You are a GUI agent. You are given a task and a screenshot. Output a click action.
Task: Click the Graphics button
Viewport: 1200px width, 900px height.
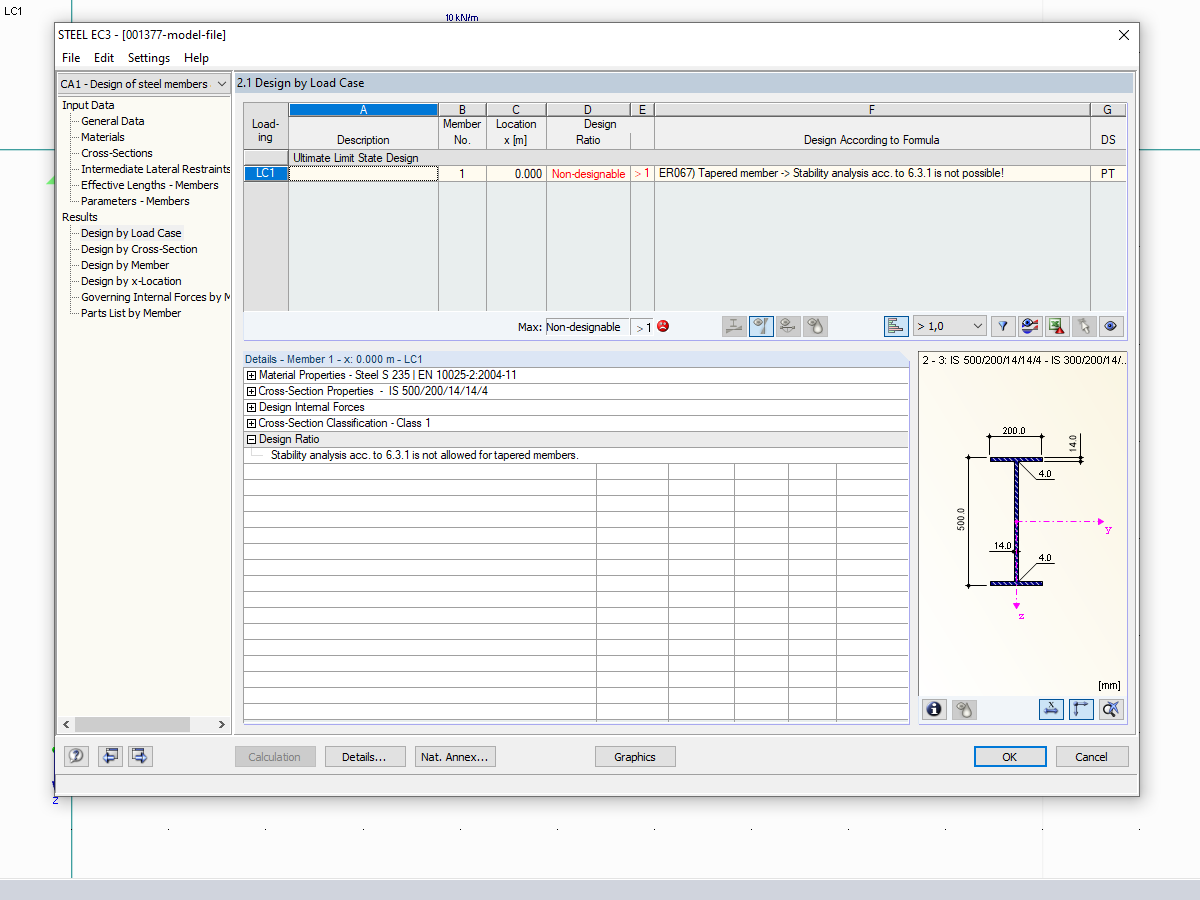pyautogui.click(x=635, y=757)
